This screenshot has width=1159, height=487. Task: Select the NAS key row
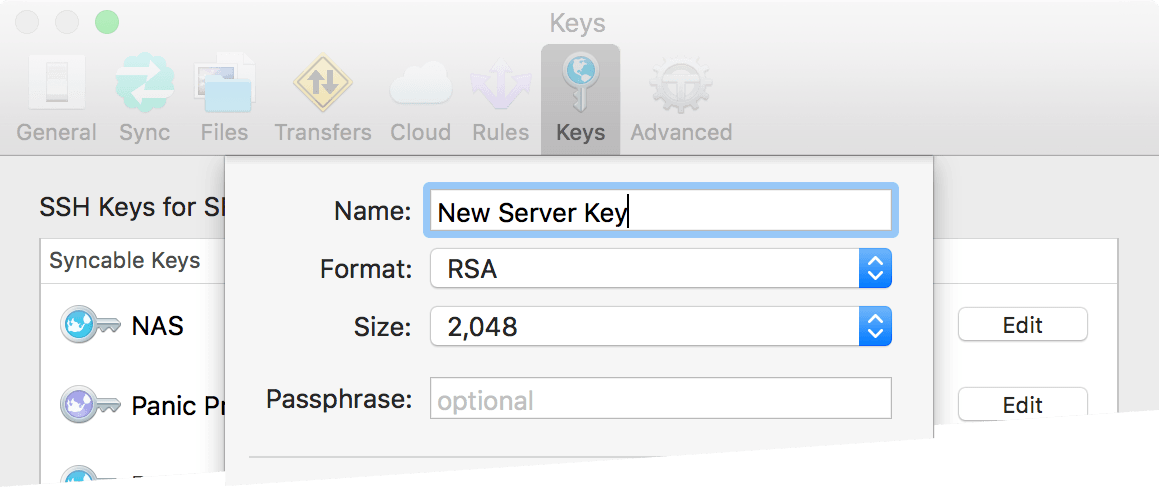pos(158,325)
